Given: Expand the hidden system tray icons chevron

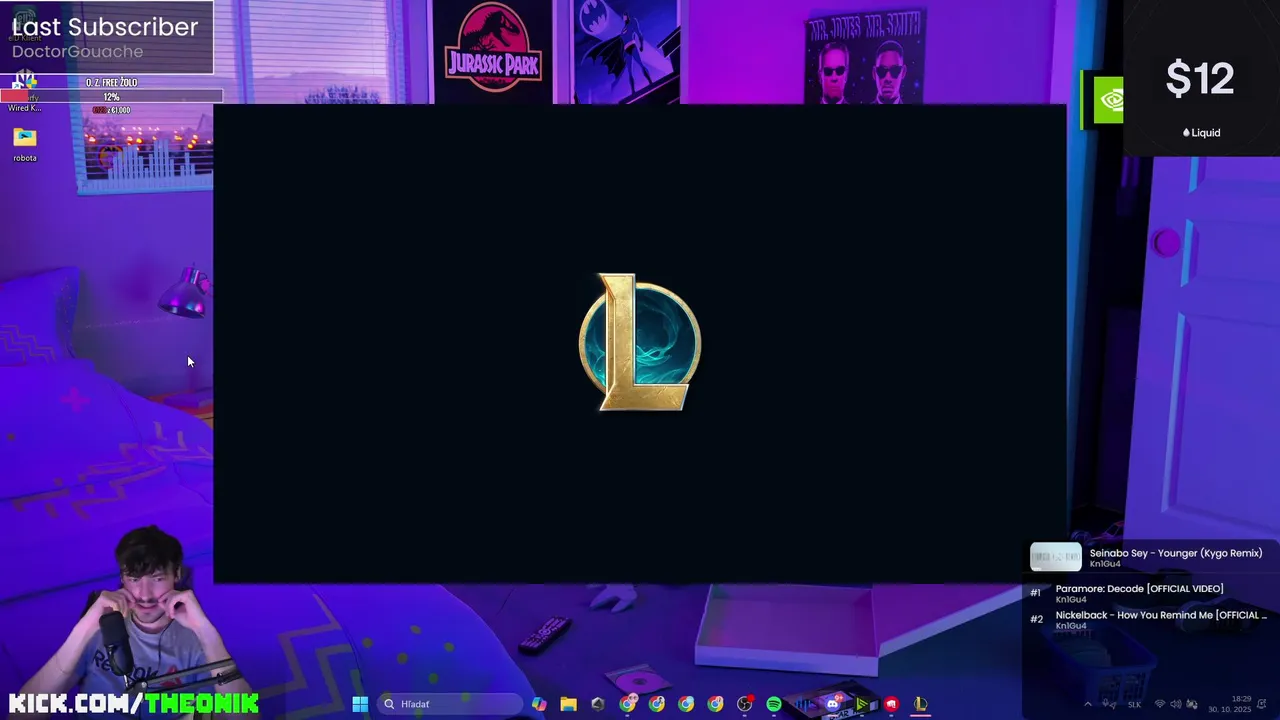Looking at the screenshot, I should coord(1088,704).
